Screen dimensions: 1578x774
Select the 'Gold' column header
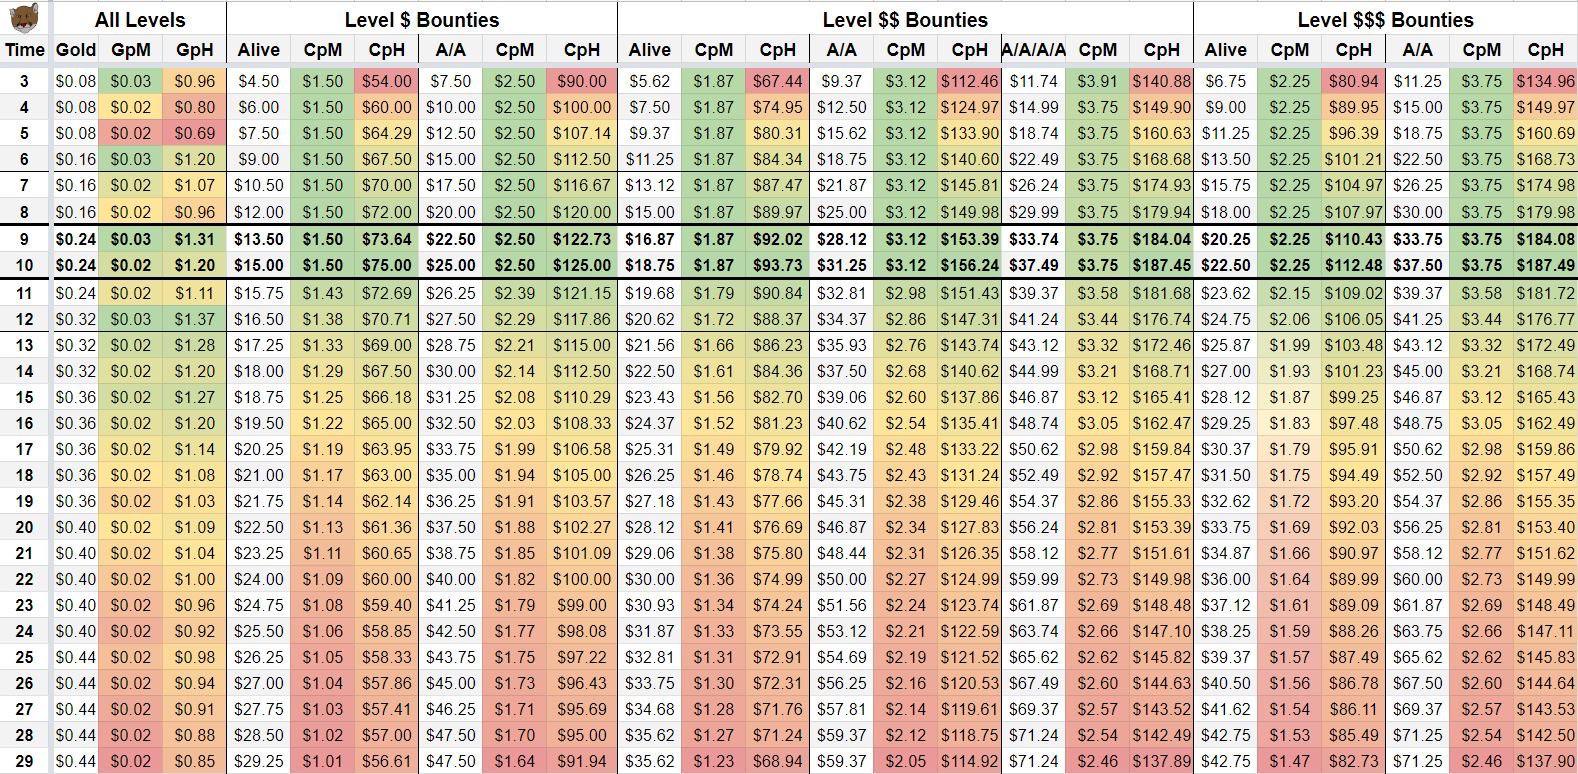point(76,49)
